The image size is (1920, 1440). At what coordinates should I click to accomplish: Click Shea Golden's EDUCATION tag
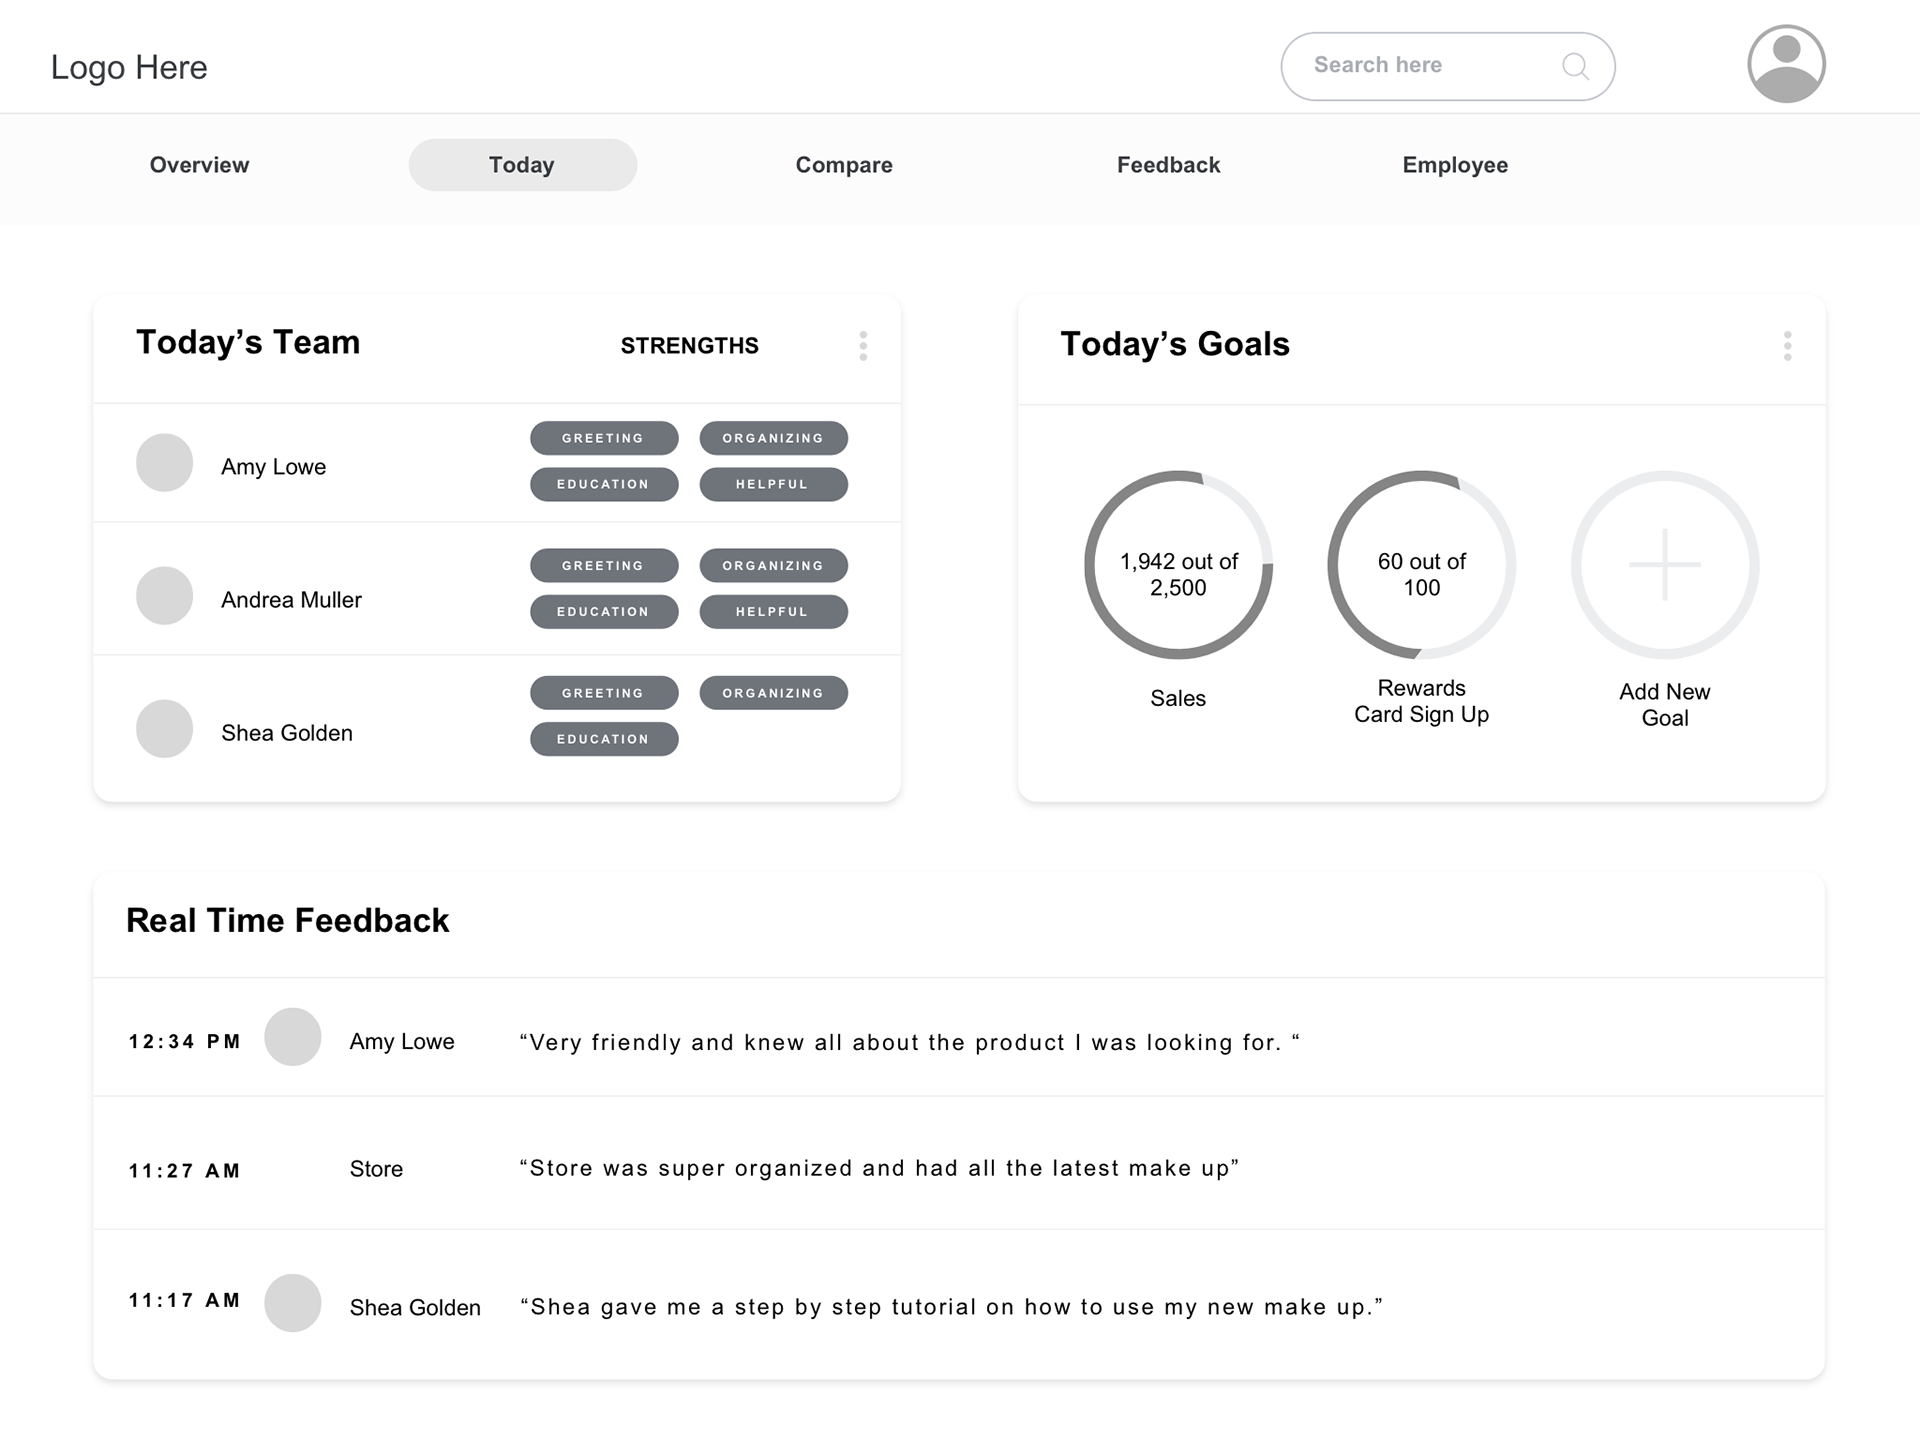pyautogui.click(x=604, y=739)
